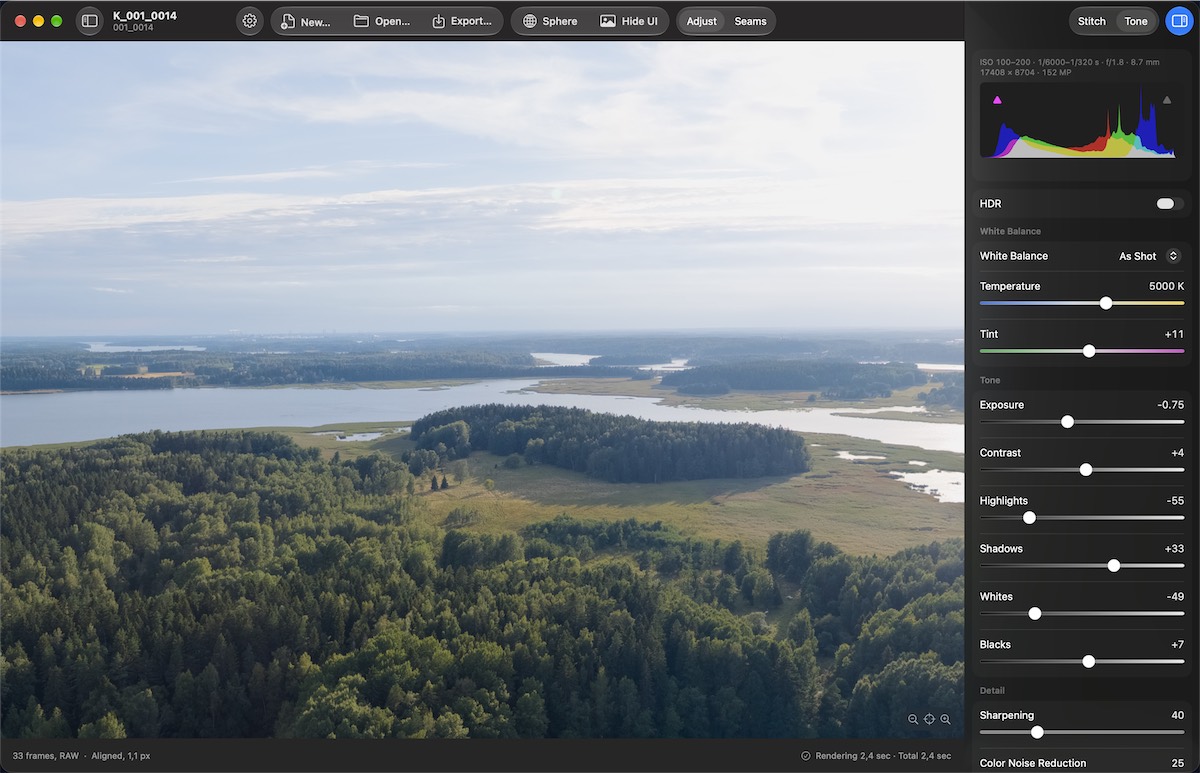Click the Tint slider handle
This screenshot has height=773, width=1200.
1089,351
